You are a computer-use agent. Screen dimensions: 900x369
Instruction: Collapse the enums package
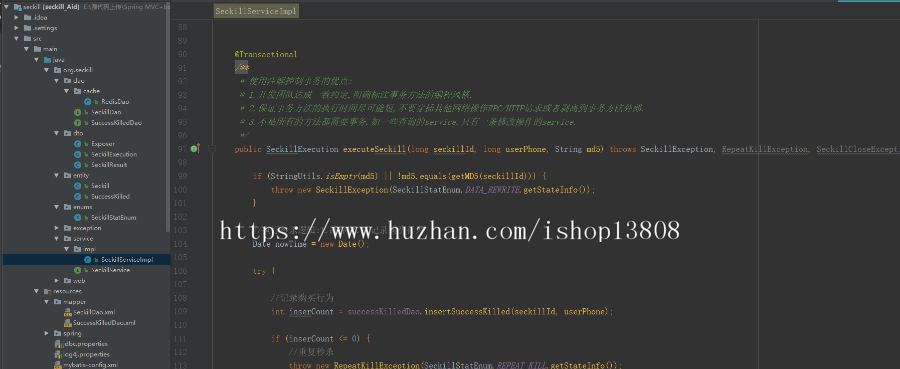[x=57, y=207]
